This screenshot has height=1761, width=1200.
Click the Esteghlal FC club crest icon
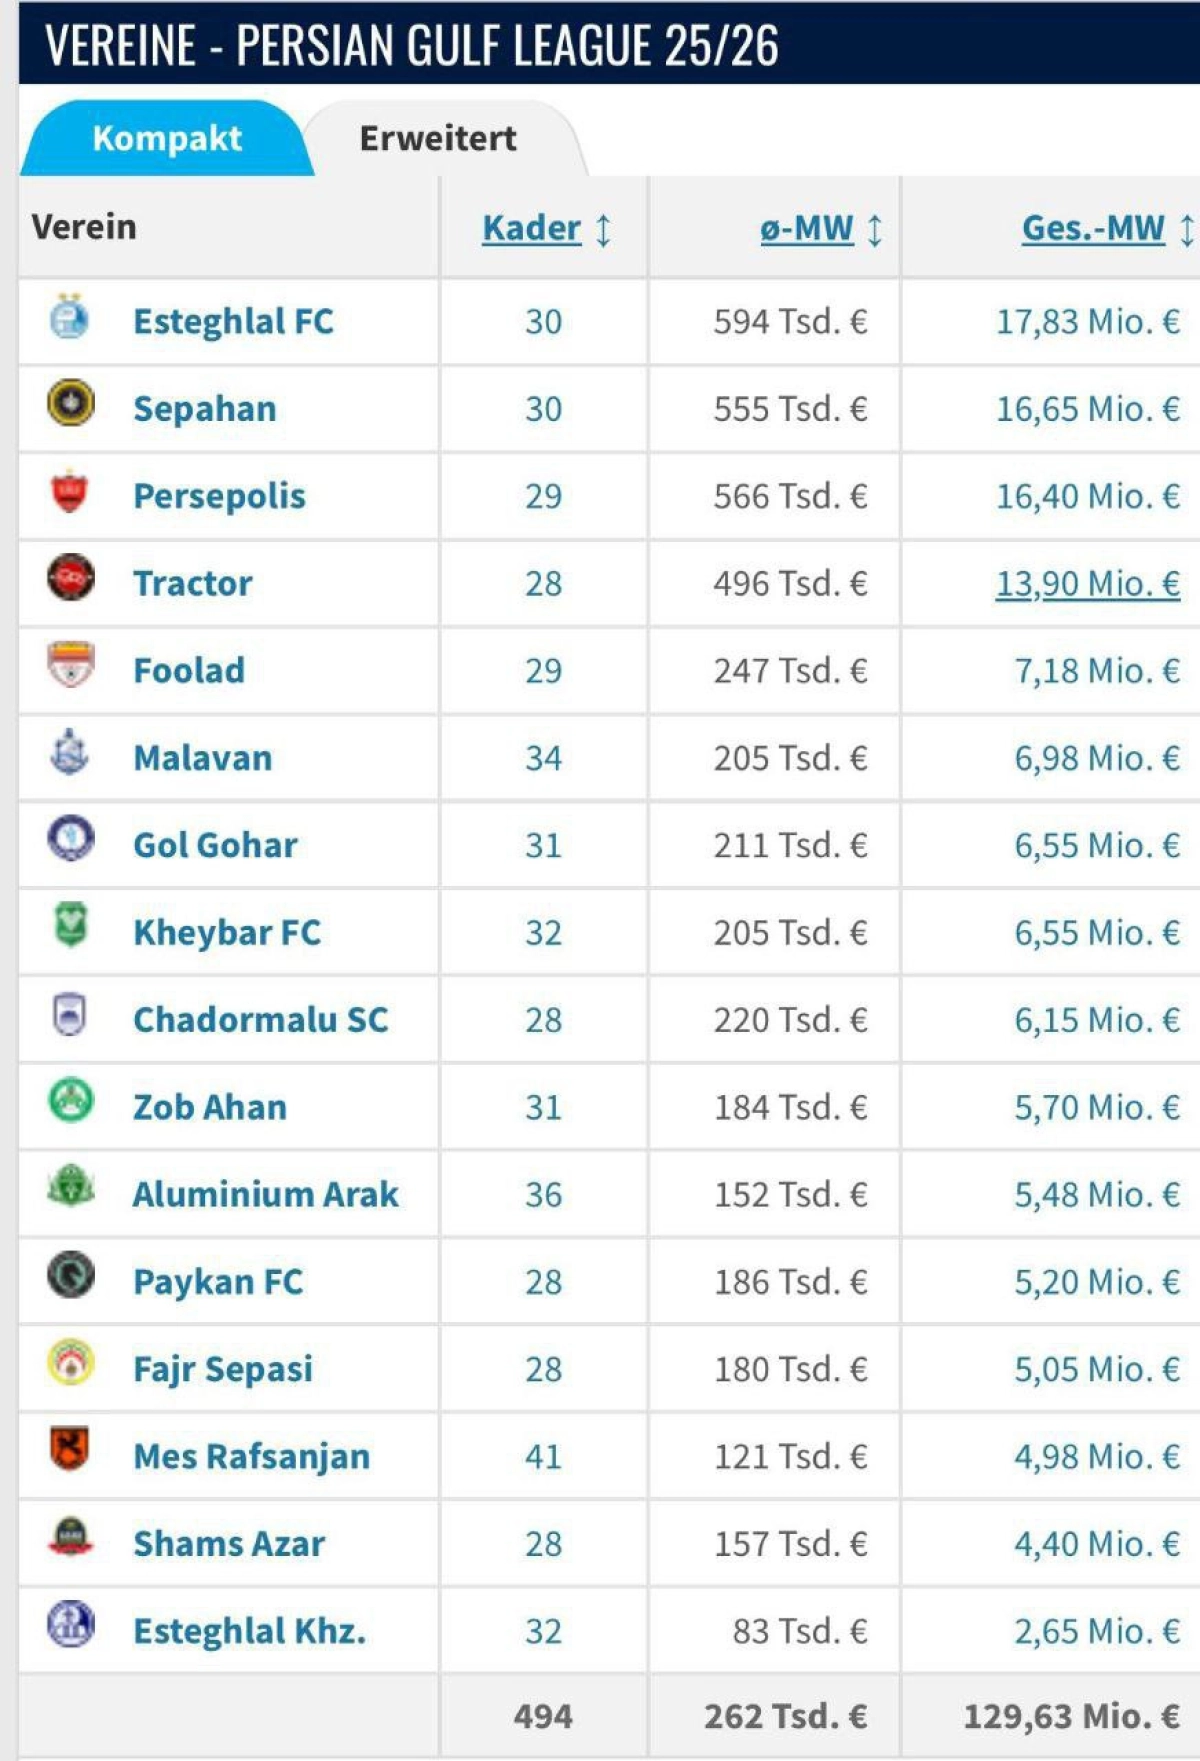[x=69, y=318]
